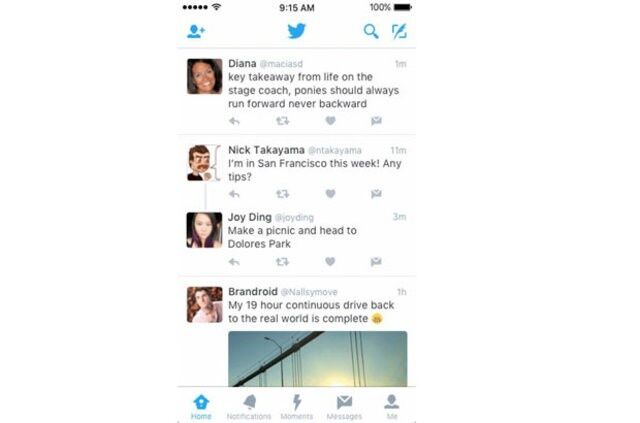Open the search magnifier icon
640x423 pixels.
(x=371, y=31)
